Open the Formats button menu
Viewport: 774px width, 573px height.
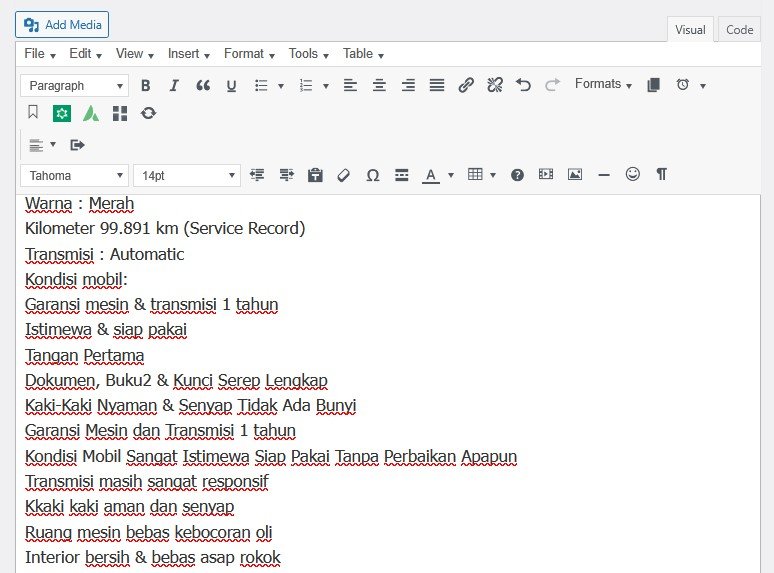tap(603, 85)
